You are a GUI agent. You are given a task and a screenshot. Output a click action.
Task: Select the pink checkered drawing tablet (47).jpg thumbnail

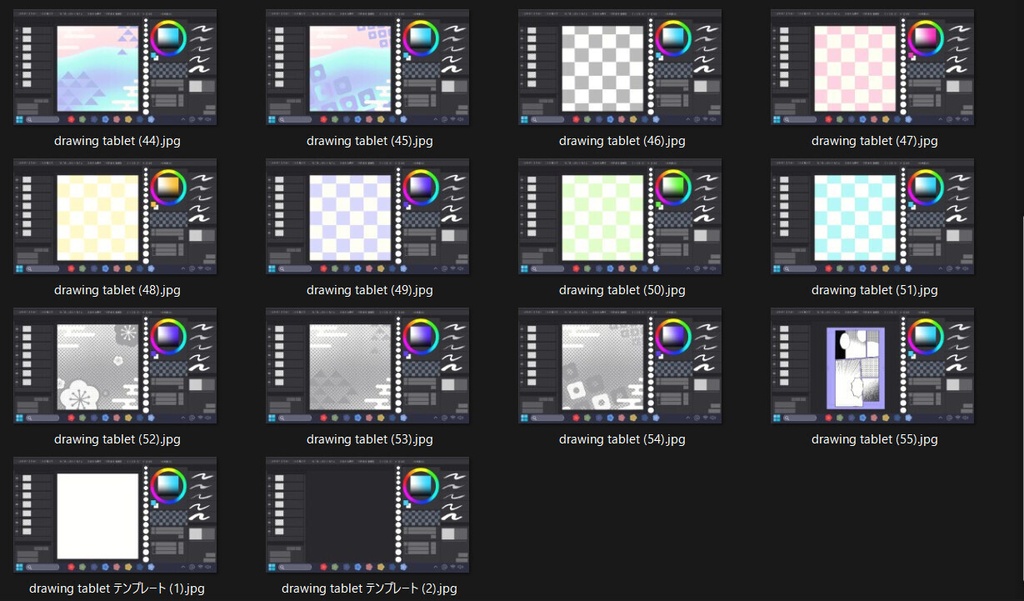pos(872,67)
